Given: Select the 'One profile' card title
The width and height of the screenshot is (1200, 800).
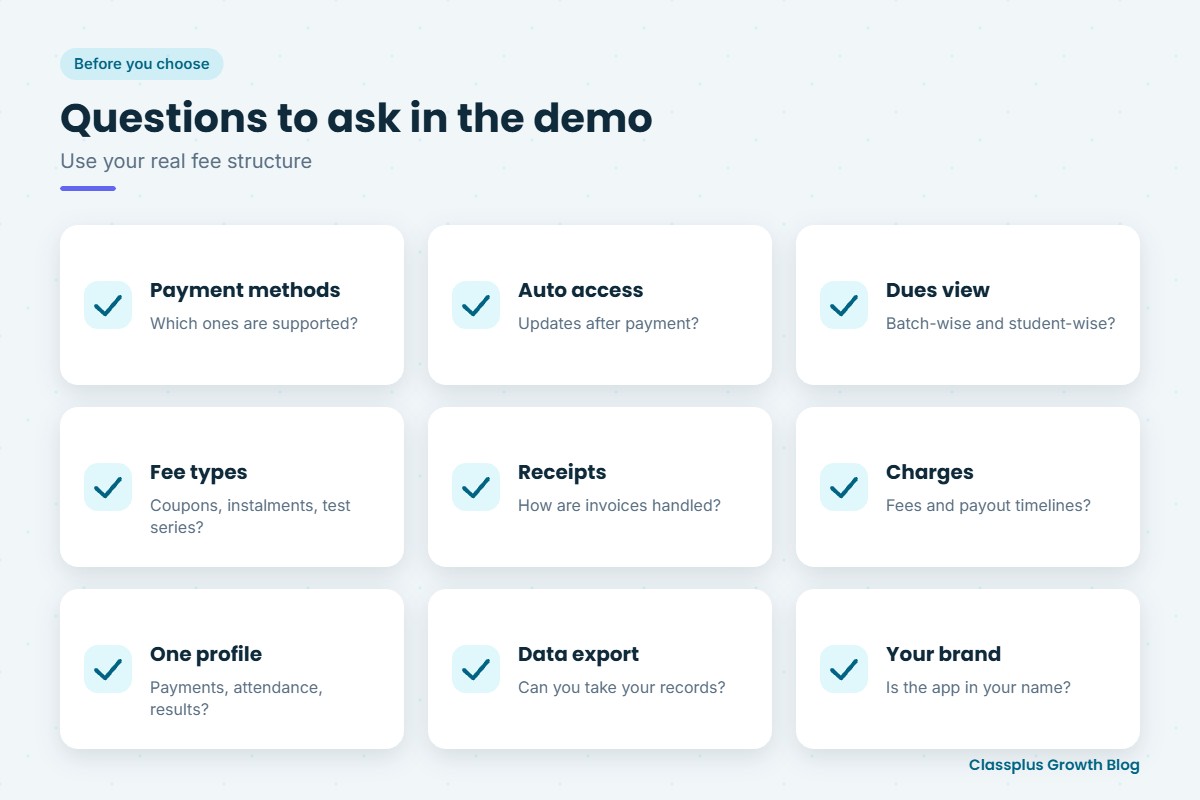Looking at the screenshot, I should 206,654.
